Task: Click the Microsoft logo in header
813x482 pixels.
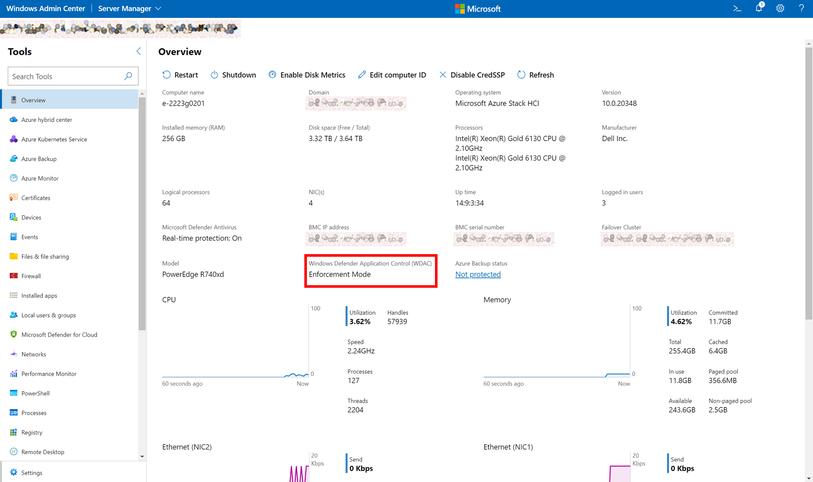Action: pyautogui.click(x=478, y=9)
